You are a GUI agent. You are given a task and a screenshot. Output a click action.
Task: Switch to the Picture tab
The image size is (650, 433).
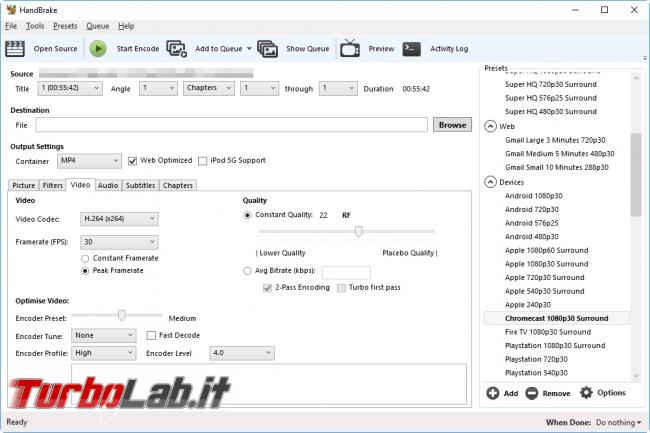24,185
